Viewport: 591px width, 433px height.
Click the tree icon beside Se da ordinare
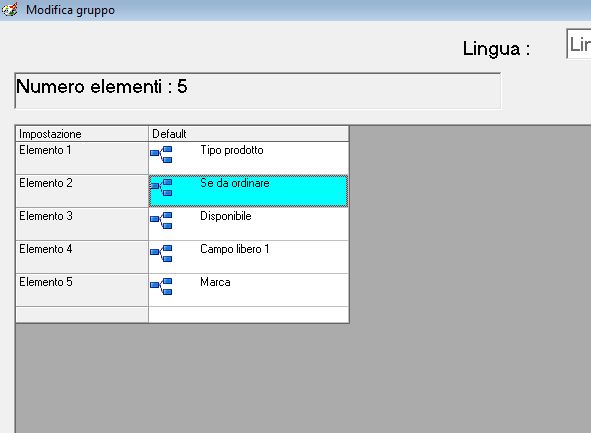[161, 187]
